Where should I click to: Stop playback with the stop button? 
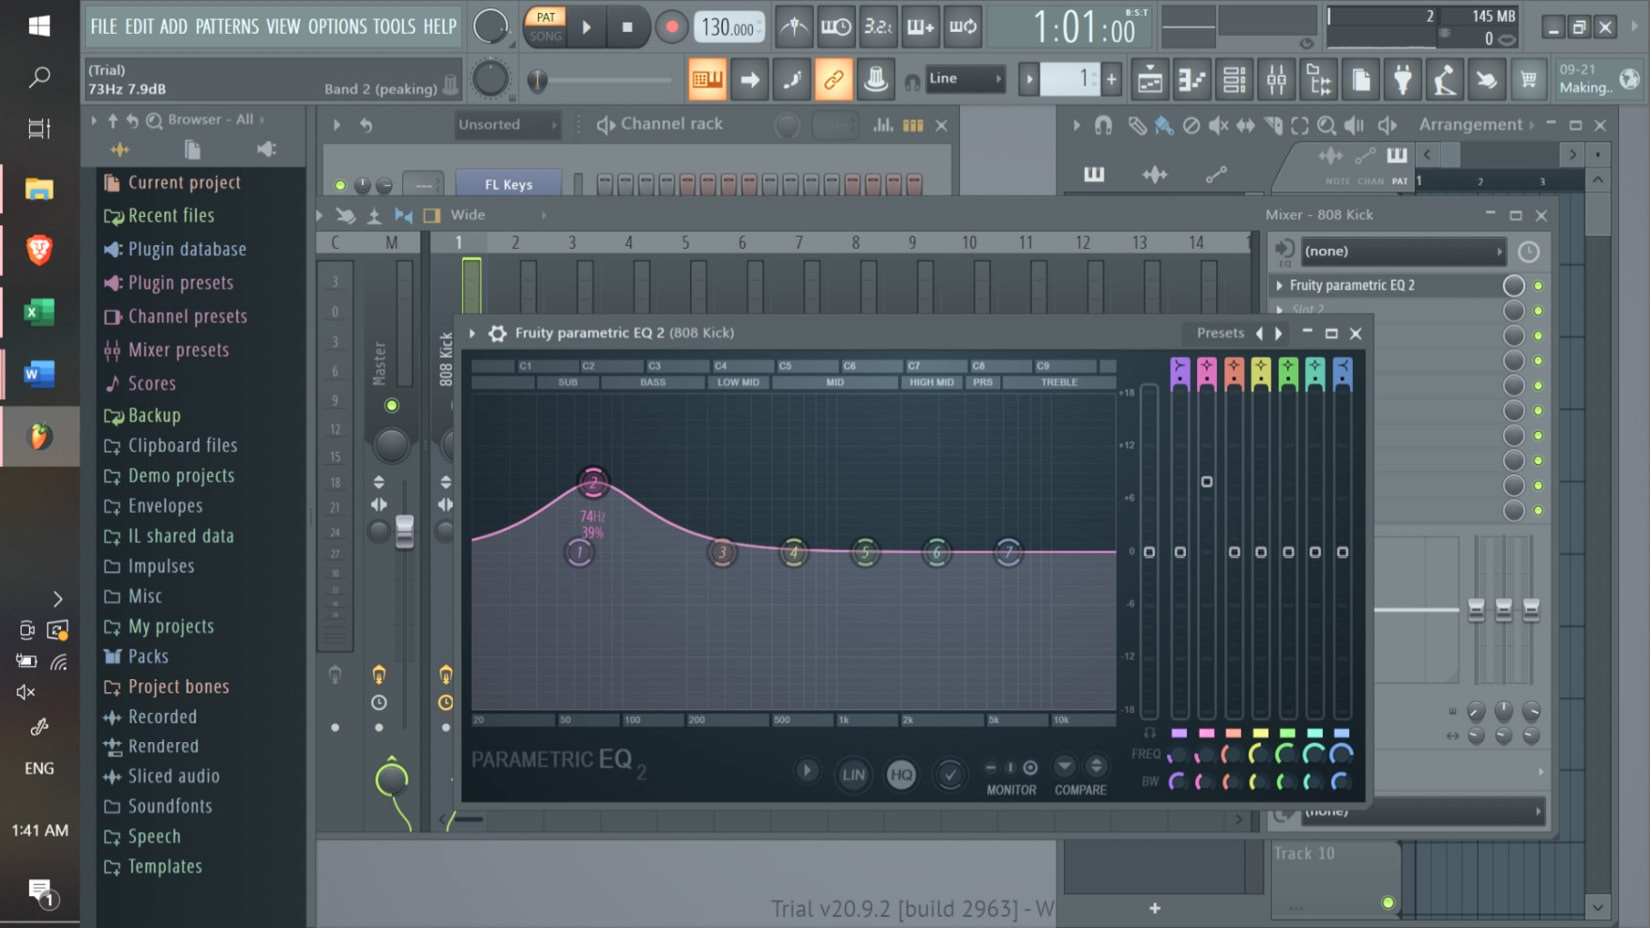tap(627, 27)
